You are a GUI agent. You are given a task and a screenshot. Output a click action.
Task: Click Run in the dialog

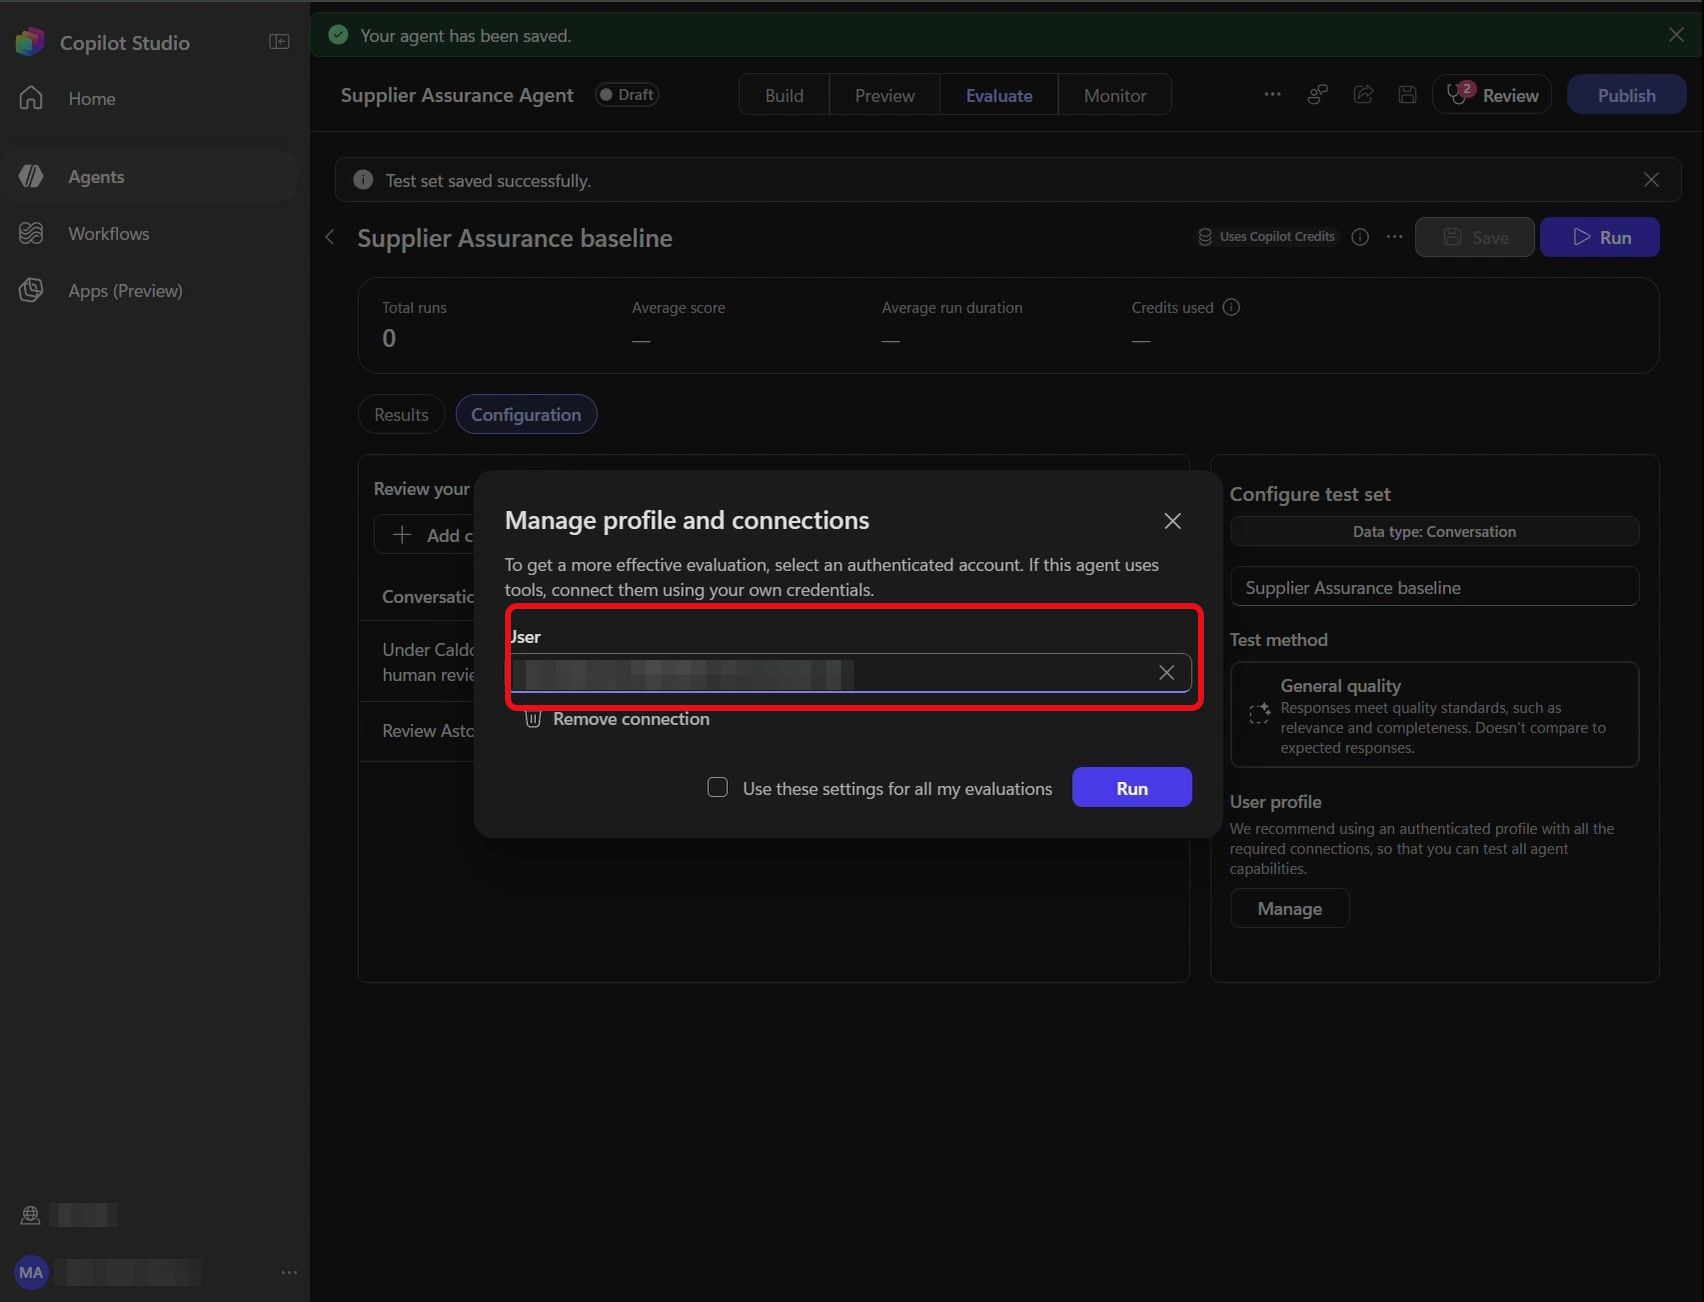1132,787
